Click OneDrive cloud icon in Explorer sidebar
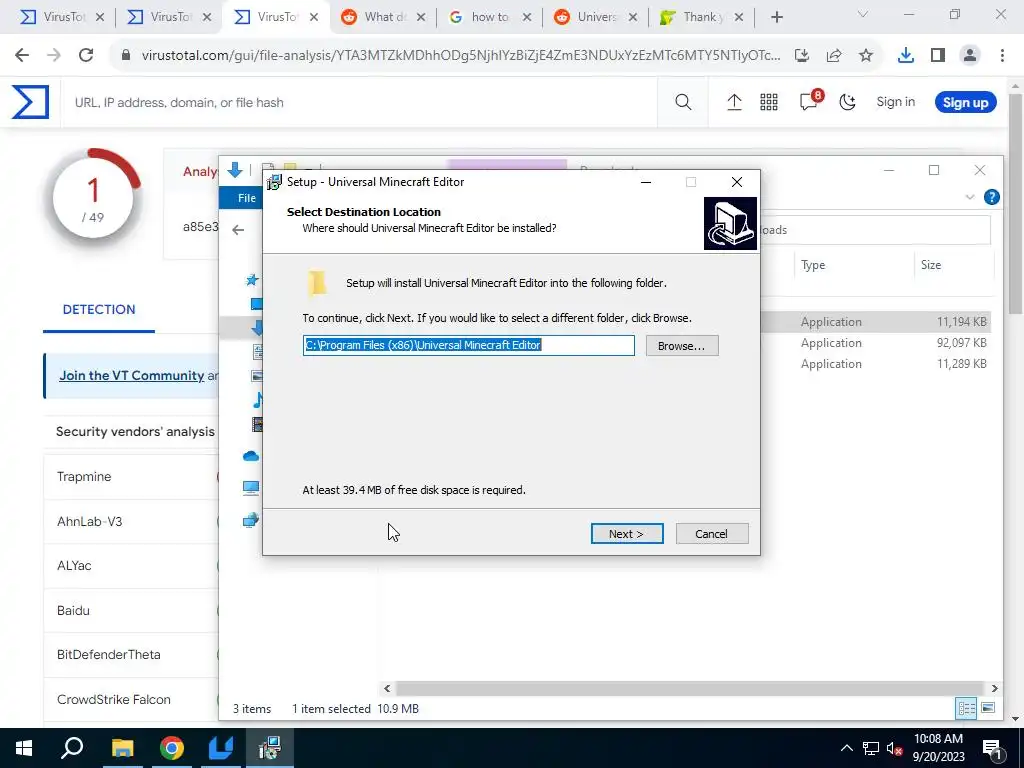The height and width of the screenshot is (768, 1024). [x=251, y=456]
